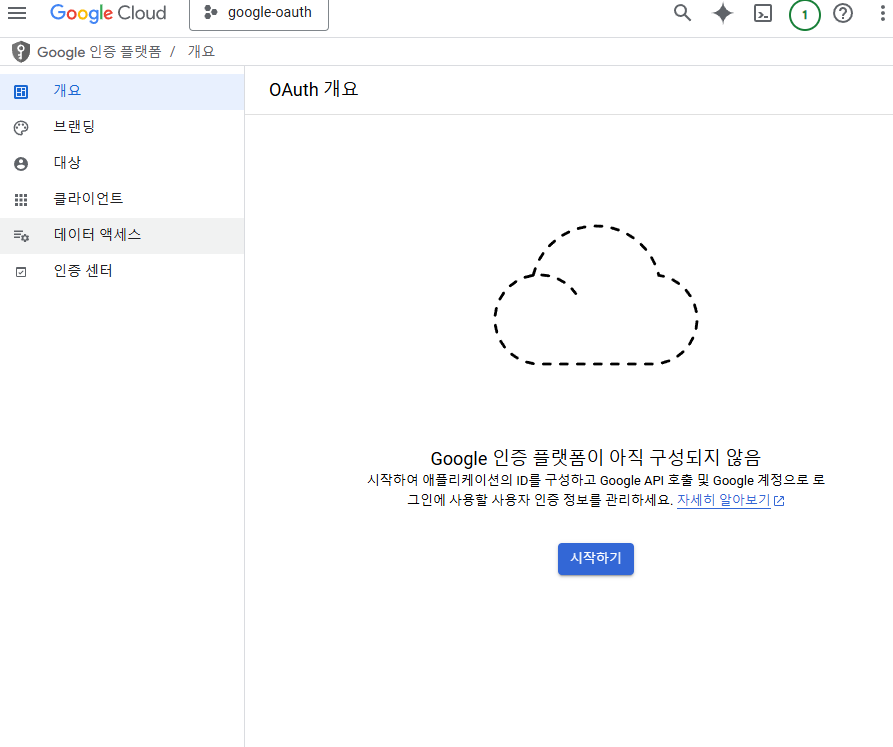Open the 브랜딩 sidebar item

click(x=122, y=128)
